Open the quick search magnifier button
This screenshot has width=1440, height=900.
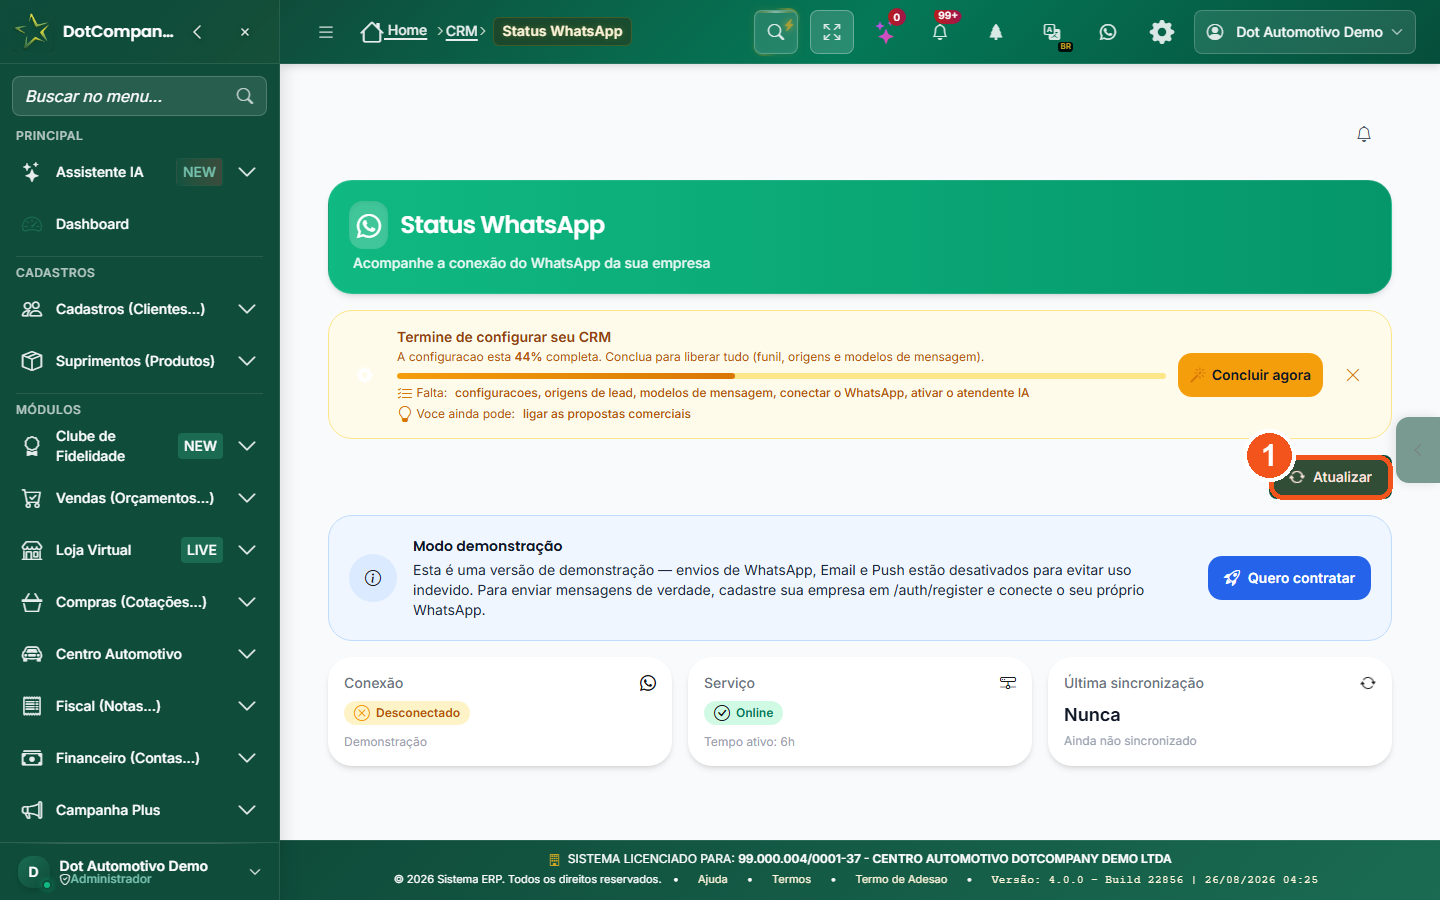[x=776, y=32]
